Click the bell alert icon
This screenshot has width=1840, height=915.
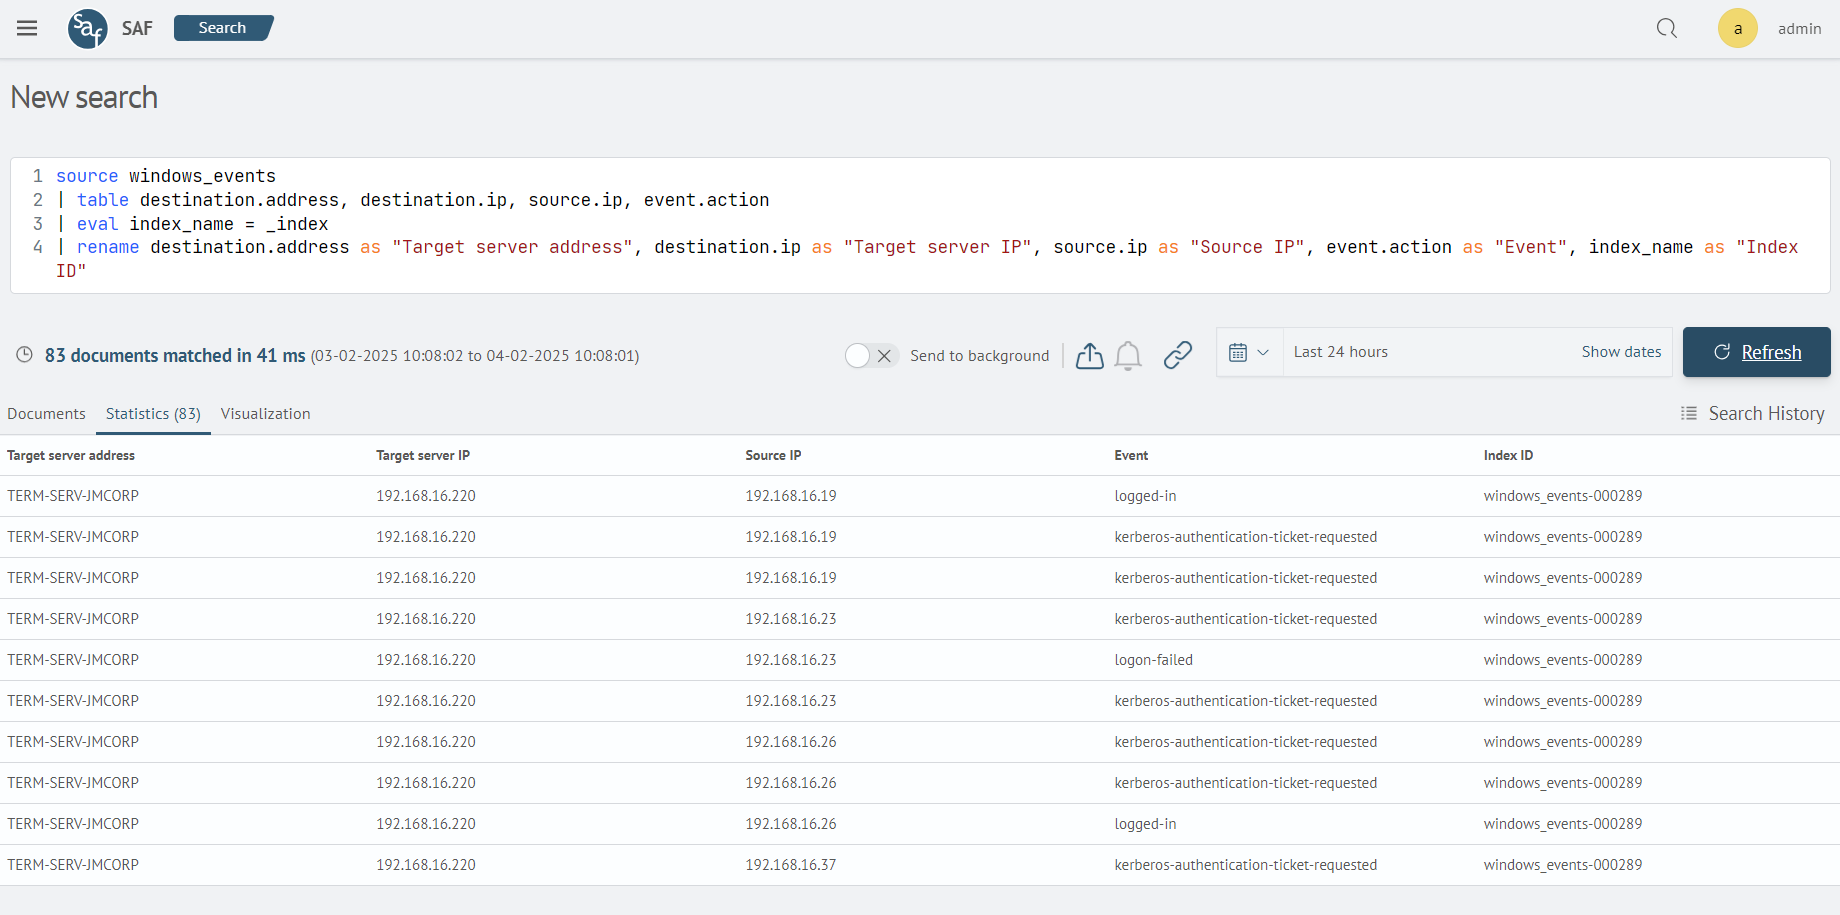tap(1128, 355)
